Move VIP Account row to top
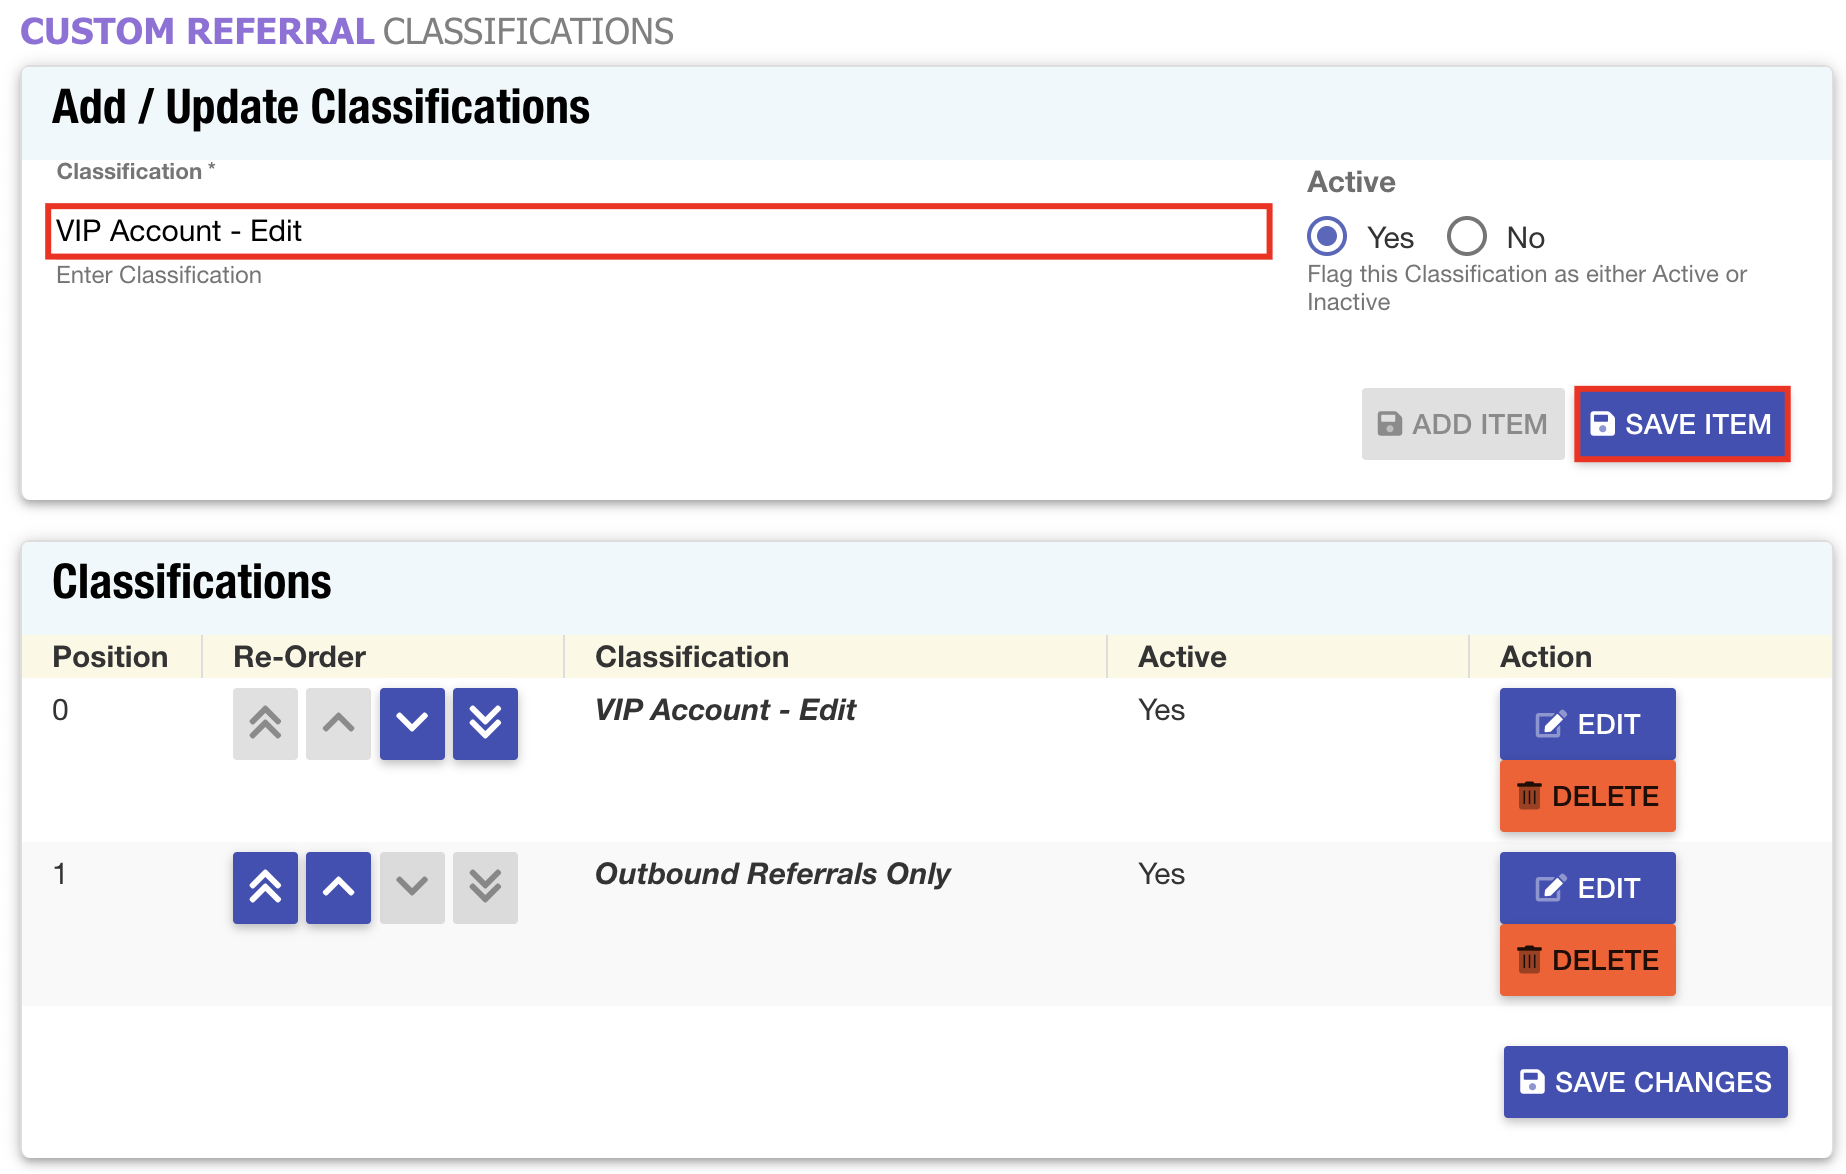Image resolution: width=1846 pixels, height=1174 pixels. 265,723
